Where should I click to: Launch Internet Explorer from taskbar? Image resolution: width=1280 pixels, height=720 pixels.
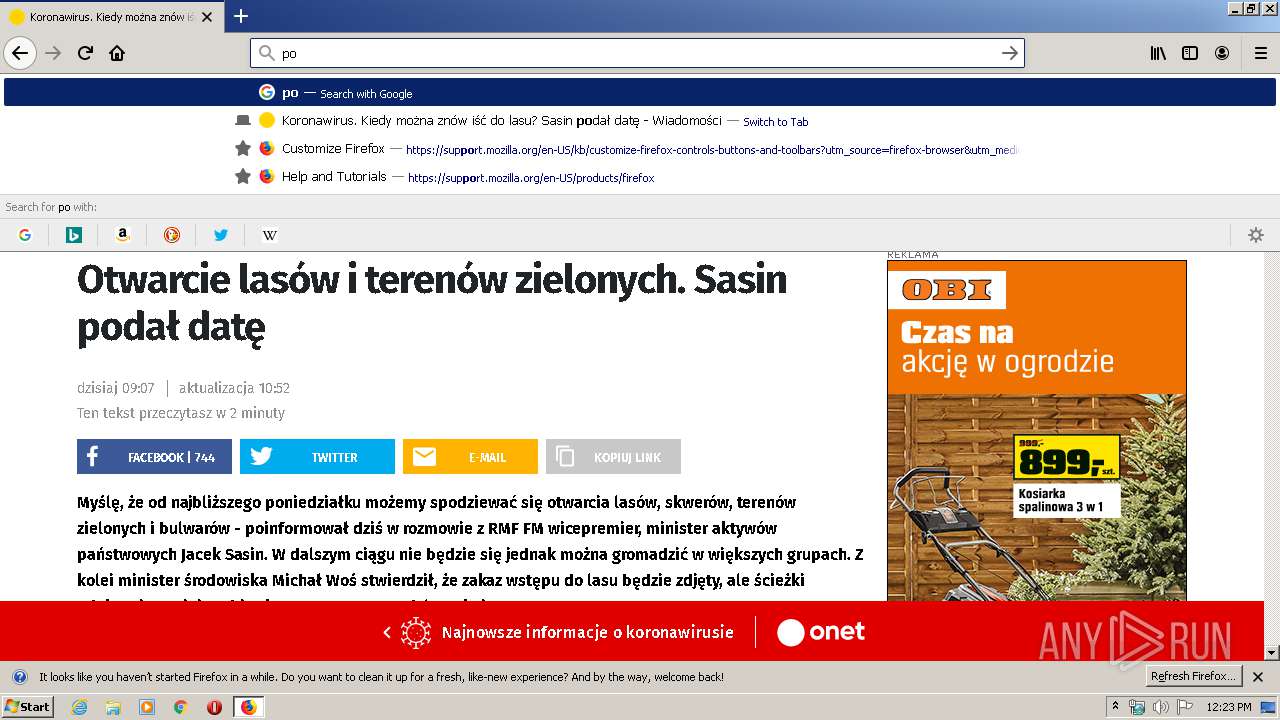(80, 707)
